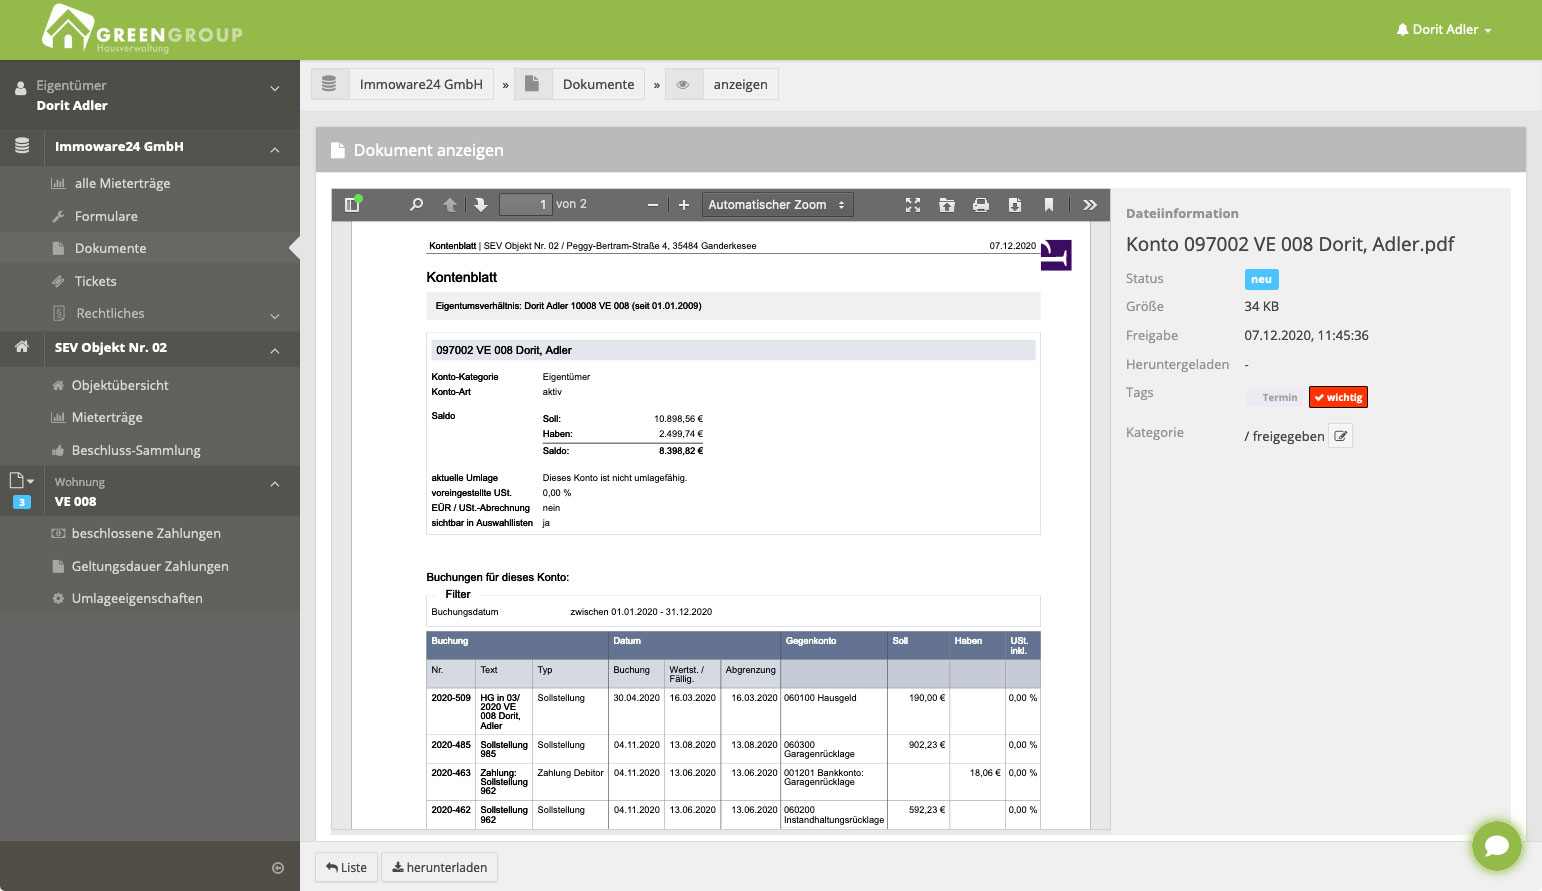Screen dimensions: 1542x891
Task: Open Formulare in sidebar
Action: point(106,216)
